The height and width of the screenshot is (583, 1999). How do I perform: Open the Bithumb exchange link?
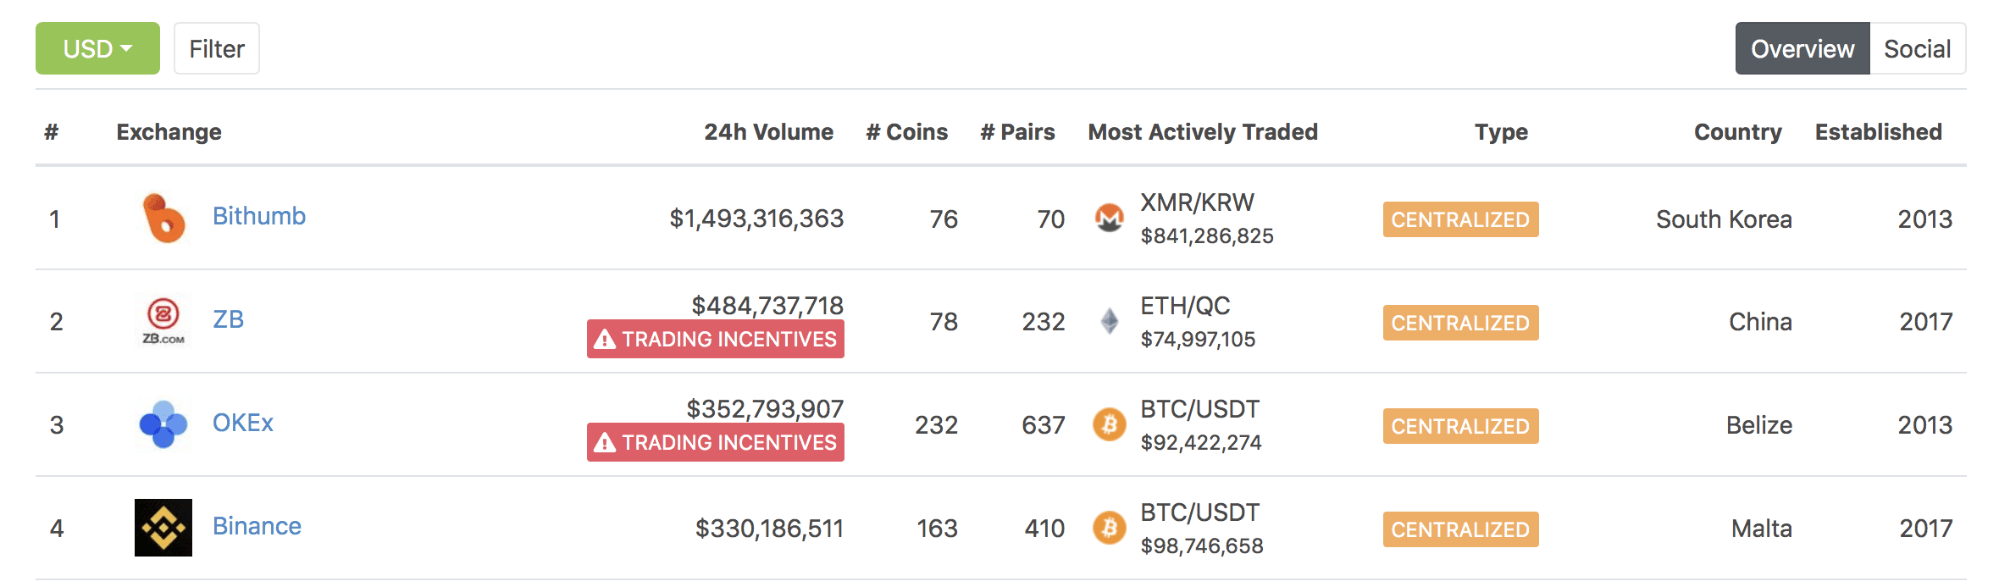259,216
